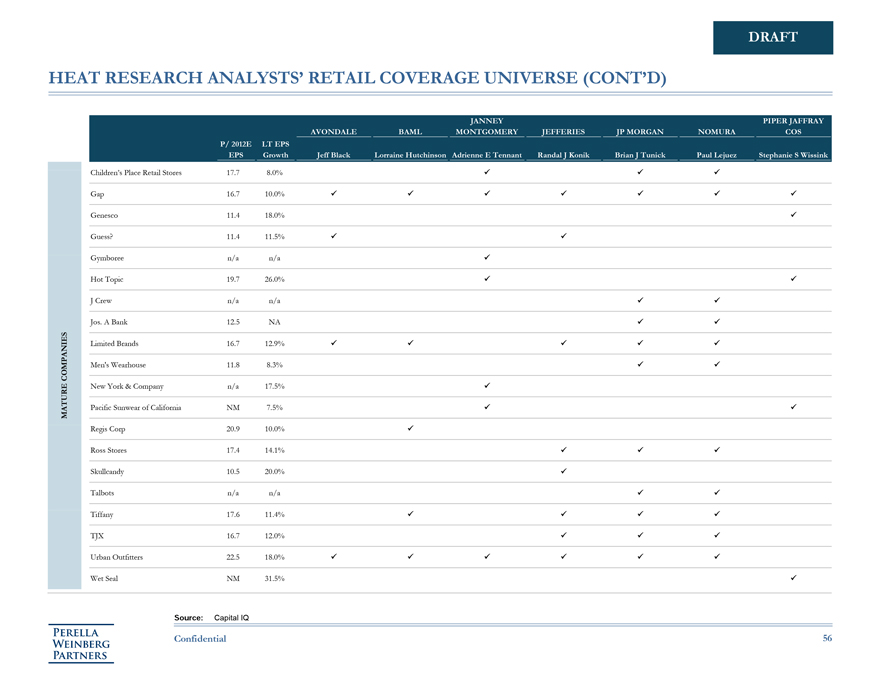The width and height of the screenshot is (880, 680).
Task: Click New York & Company's checkmark
Action: (486, 386)
